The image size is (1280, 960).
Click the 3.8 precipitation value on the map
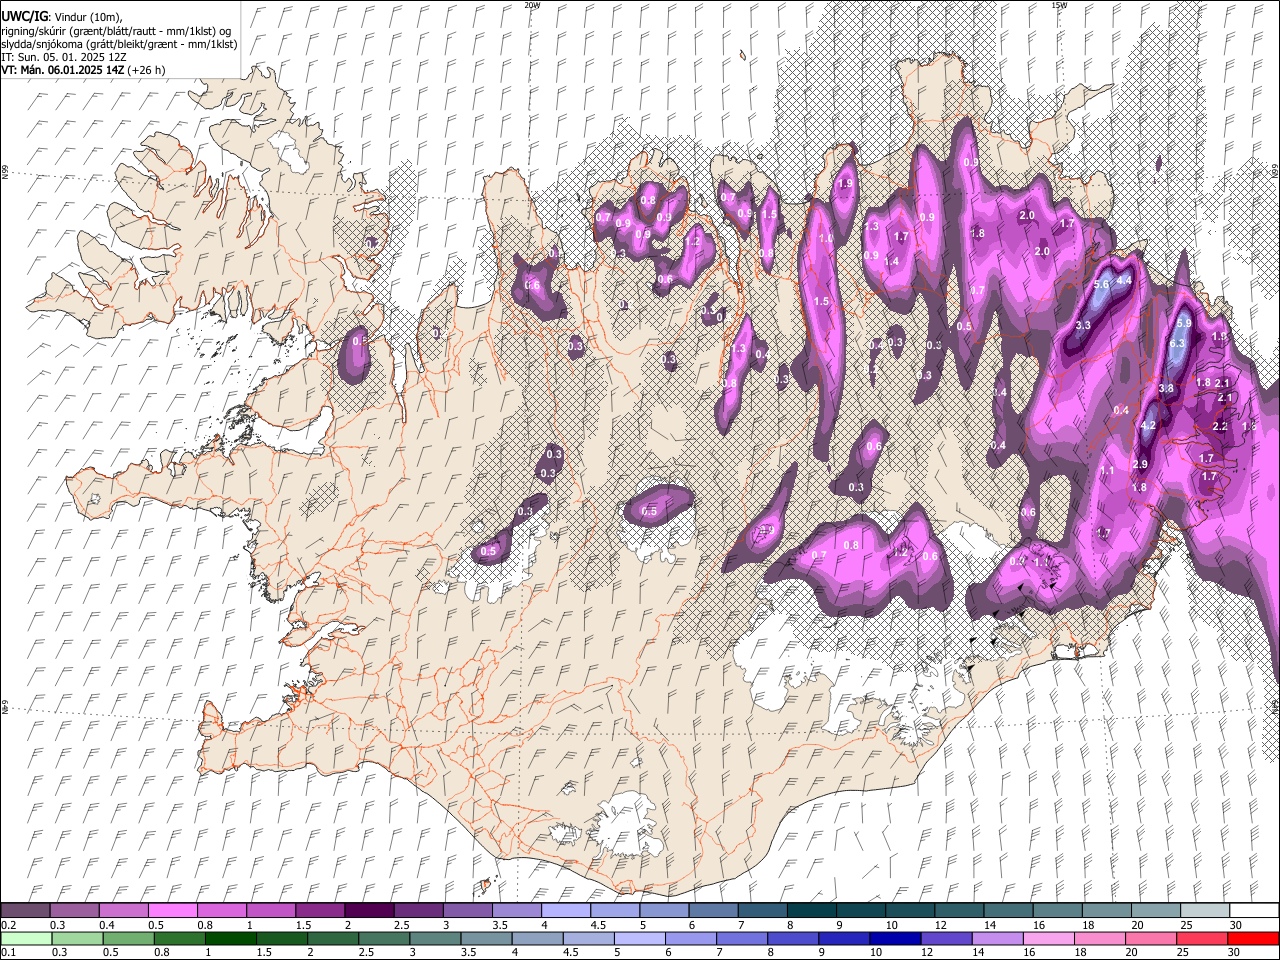pos(1166,388)
